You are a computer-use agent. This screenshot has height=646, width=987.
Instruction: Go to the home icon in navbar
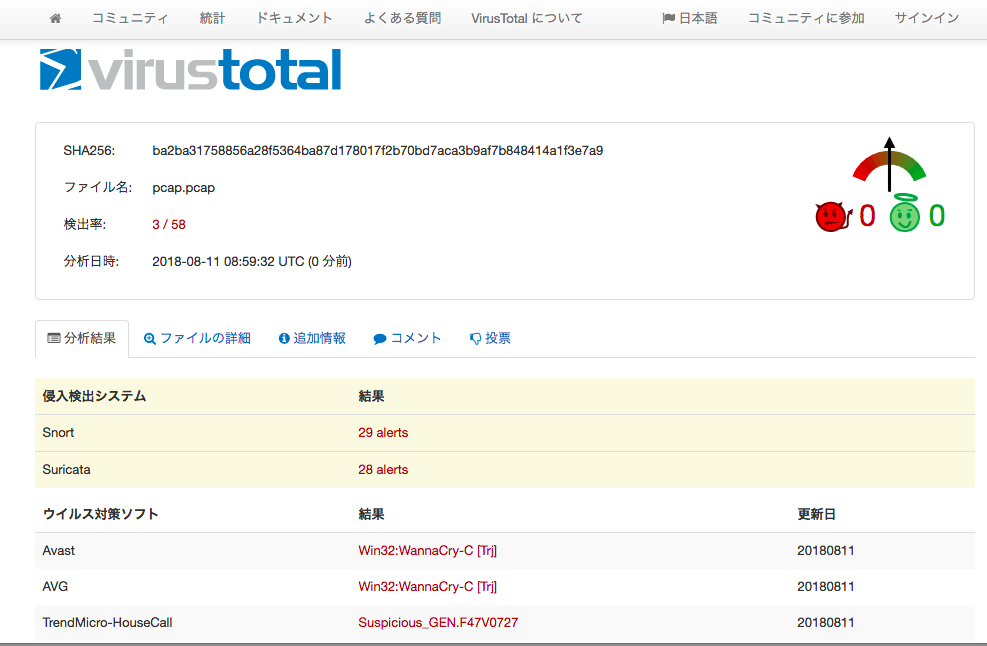pyautogui.click(x=55, y=18)
